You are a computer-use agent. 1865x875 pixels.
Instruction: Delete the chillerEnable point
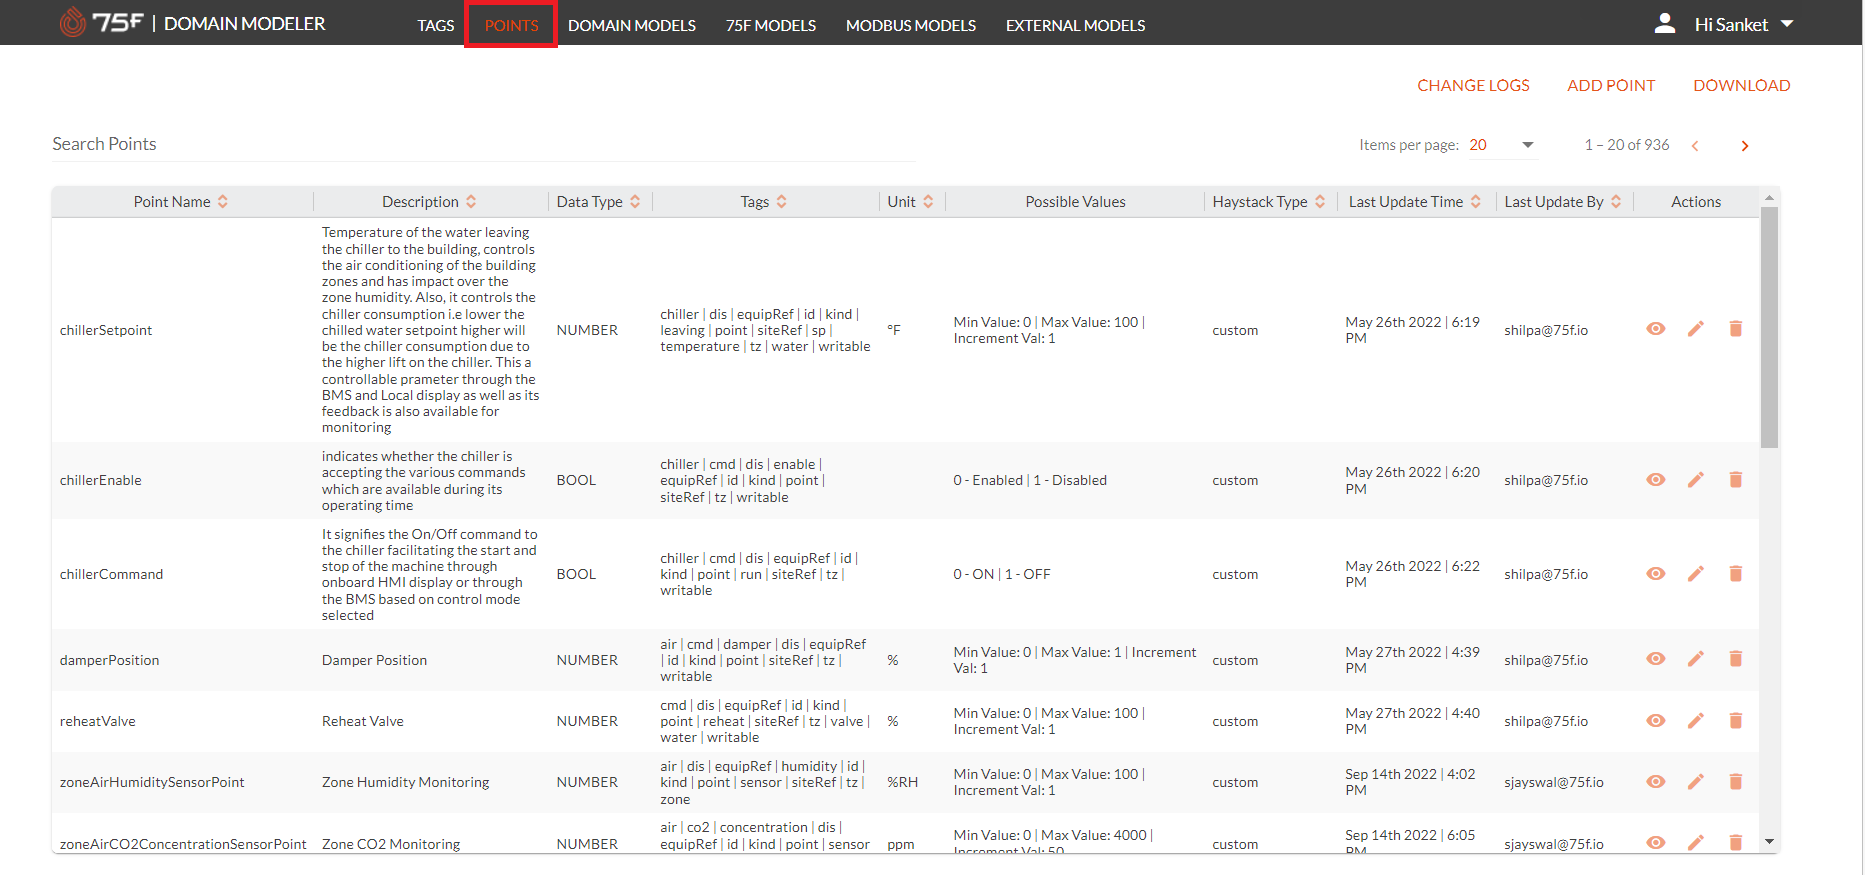pos(1736,480)
